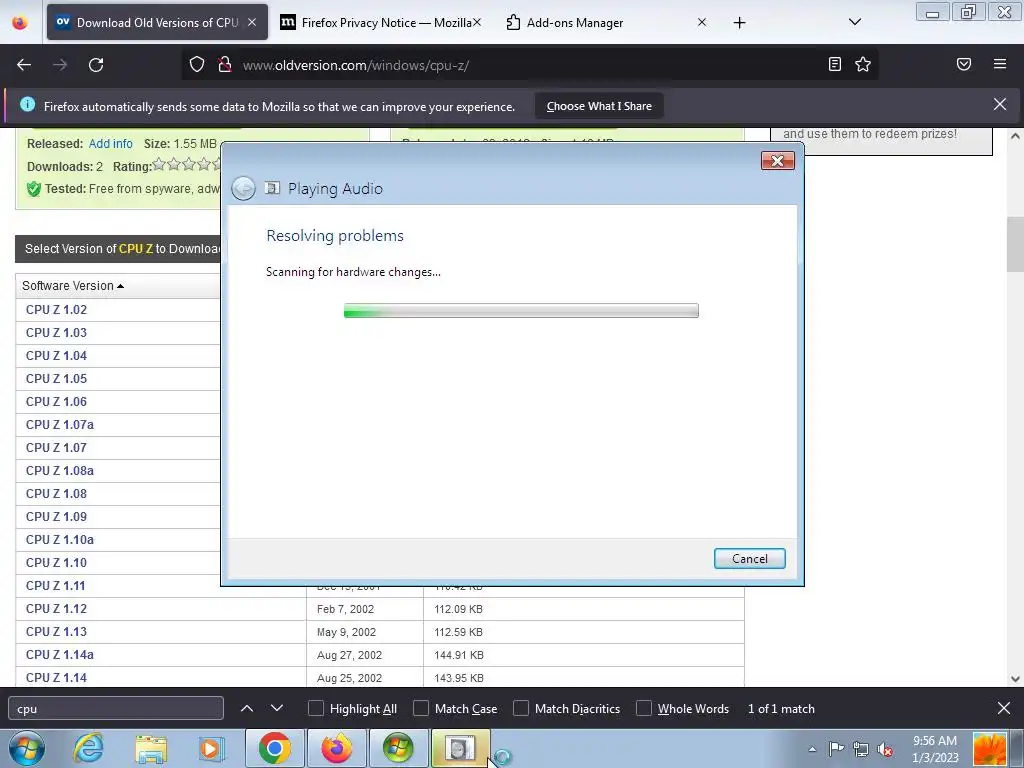Viewport: 1024px width, 768px height.
Task: Open the CPU Z 1.07a link
Action: point(59,424)
